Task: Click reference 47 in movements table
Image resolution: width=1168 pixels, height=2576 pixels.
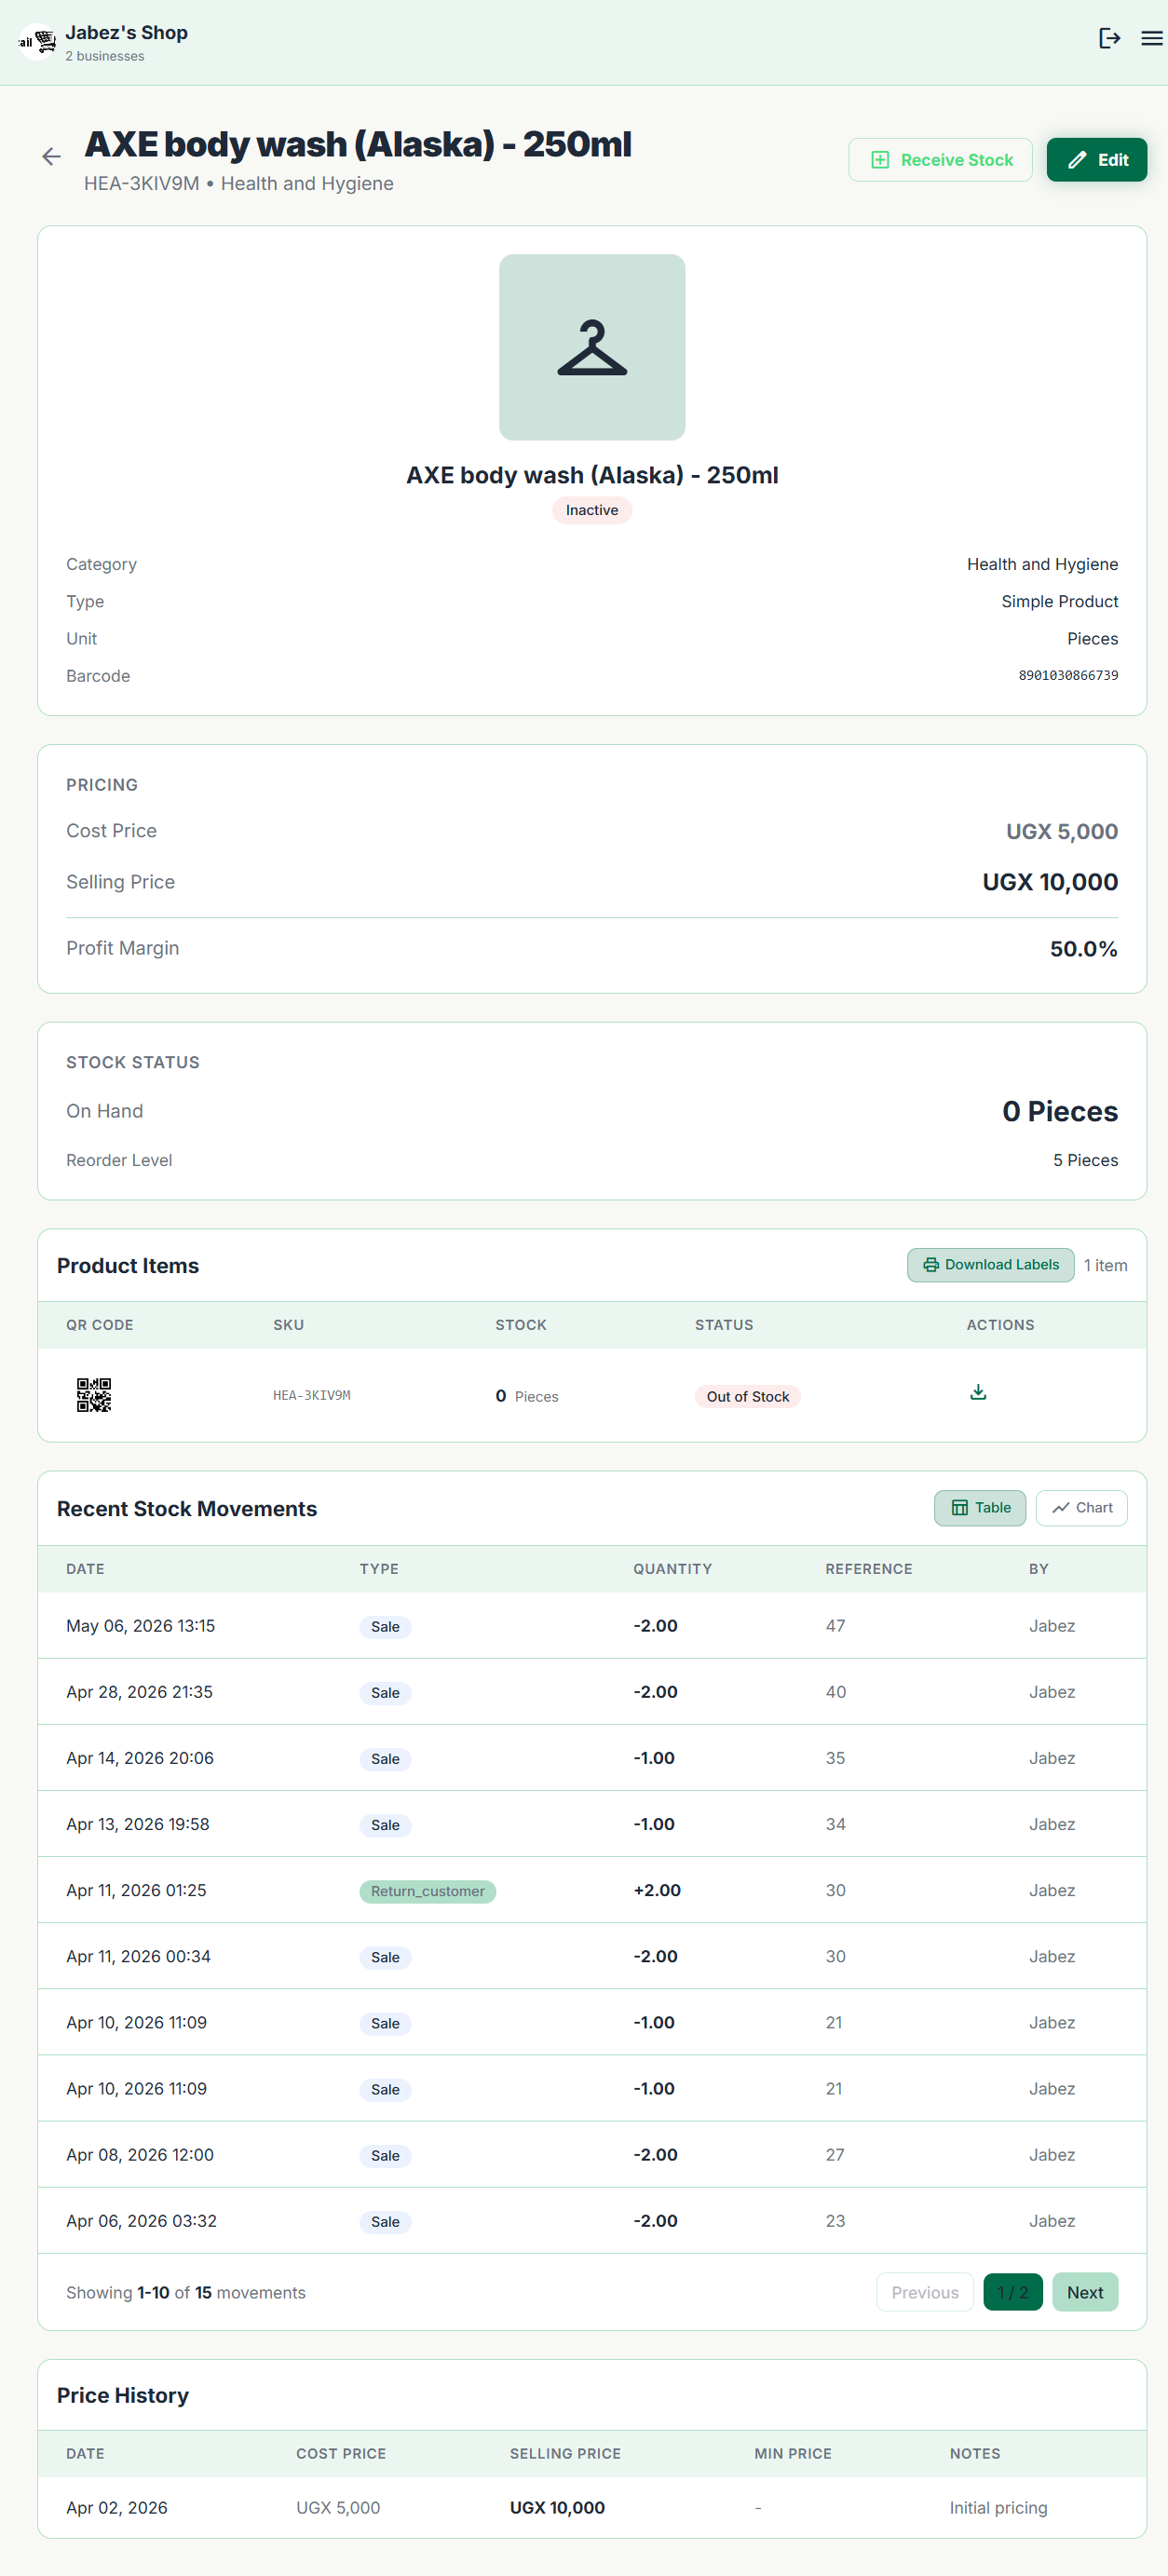Action: point(835,1626)
